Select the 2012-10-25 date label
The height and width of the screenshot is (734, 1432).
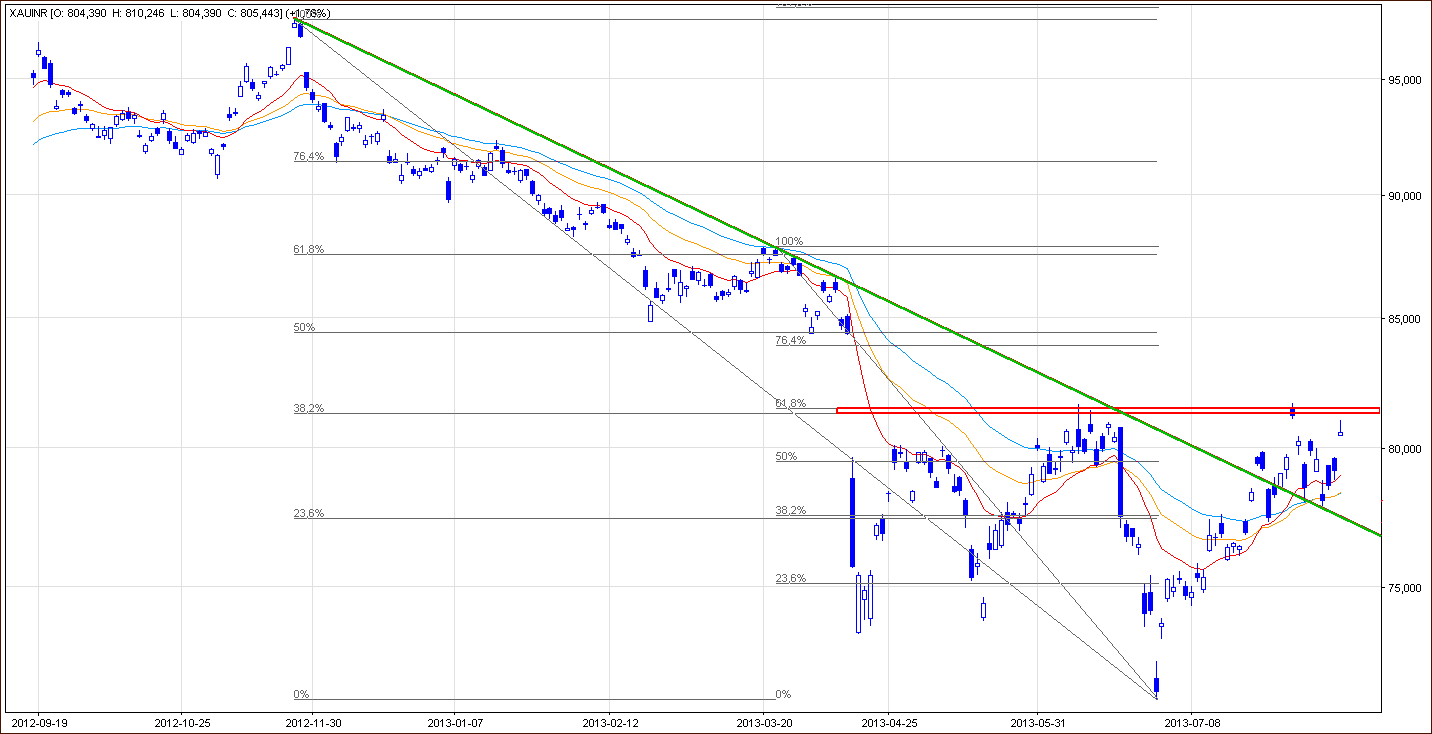(181, 721)
